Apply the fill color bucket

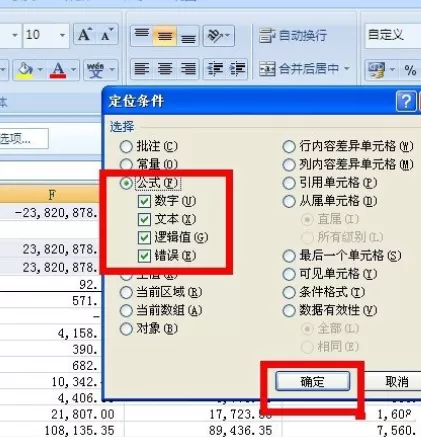tap(25, 70)
